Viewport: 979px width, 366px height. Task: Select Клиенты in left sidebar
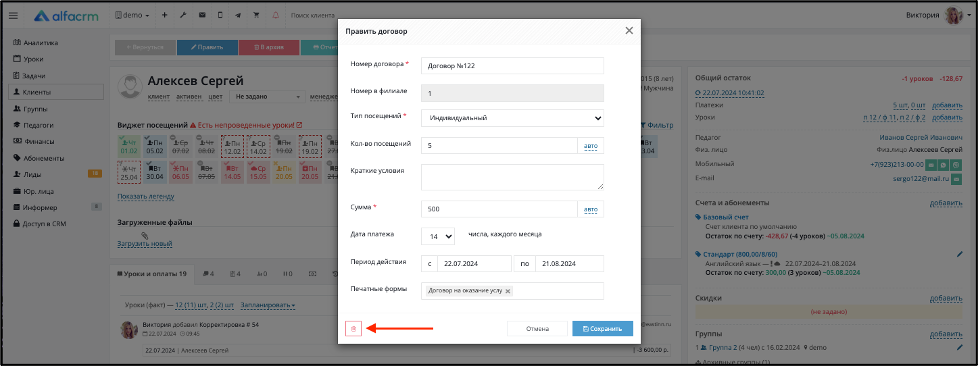[56, 92]
